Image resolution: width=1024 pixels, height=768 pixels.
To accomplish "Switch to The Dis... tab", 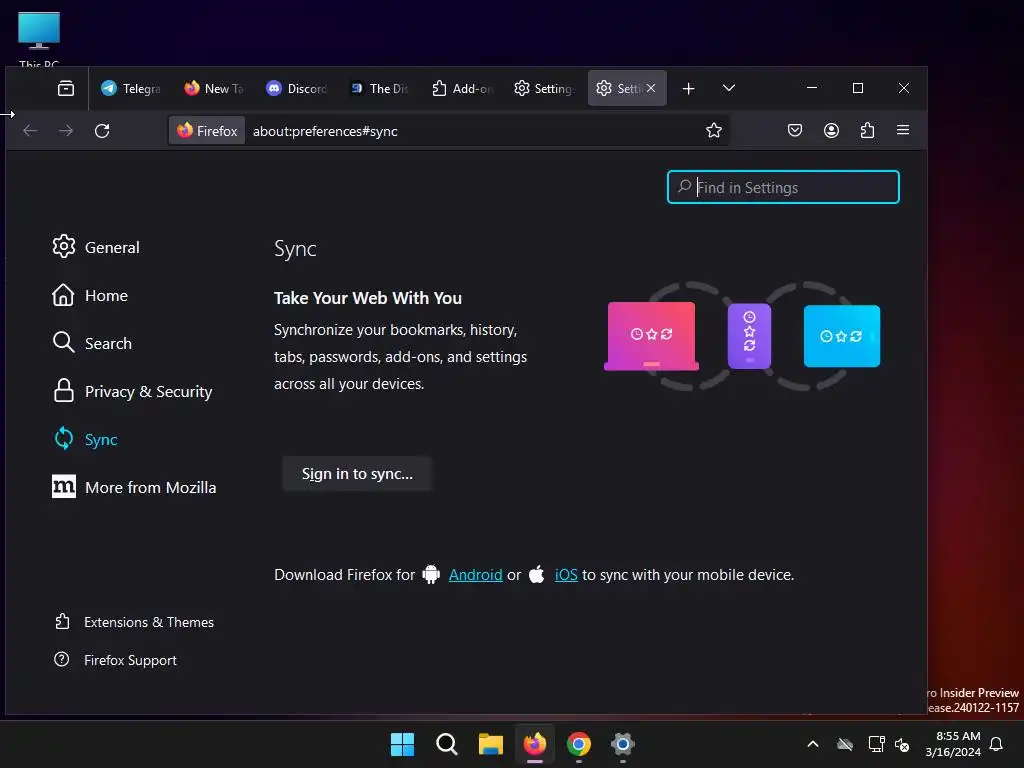I will pos(379,88).
